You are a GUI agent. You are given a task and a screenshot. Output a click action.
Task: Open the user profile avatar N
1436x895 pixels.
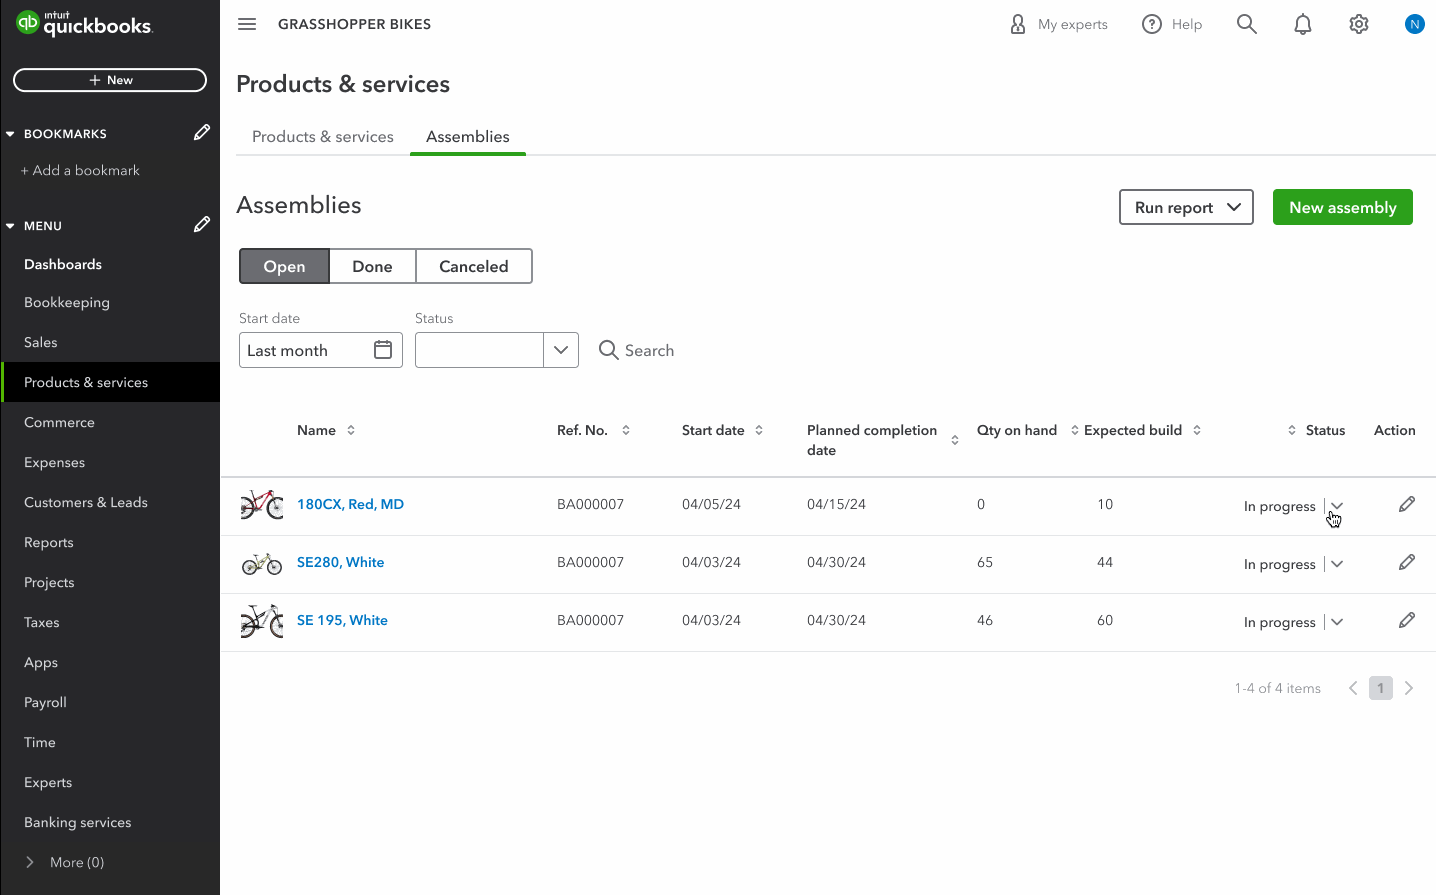[1414, 24]
